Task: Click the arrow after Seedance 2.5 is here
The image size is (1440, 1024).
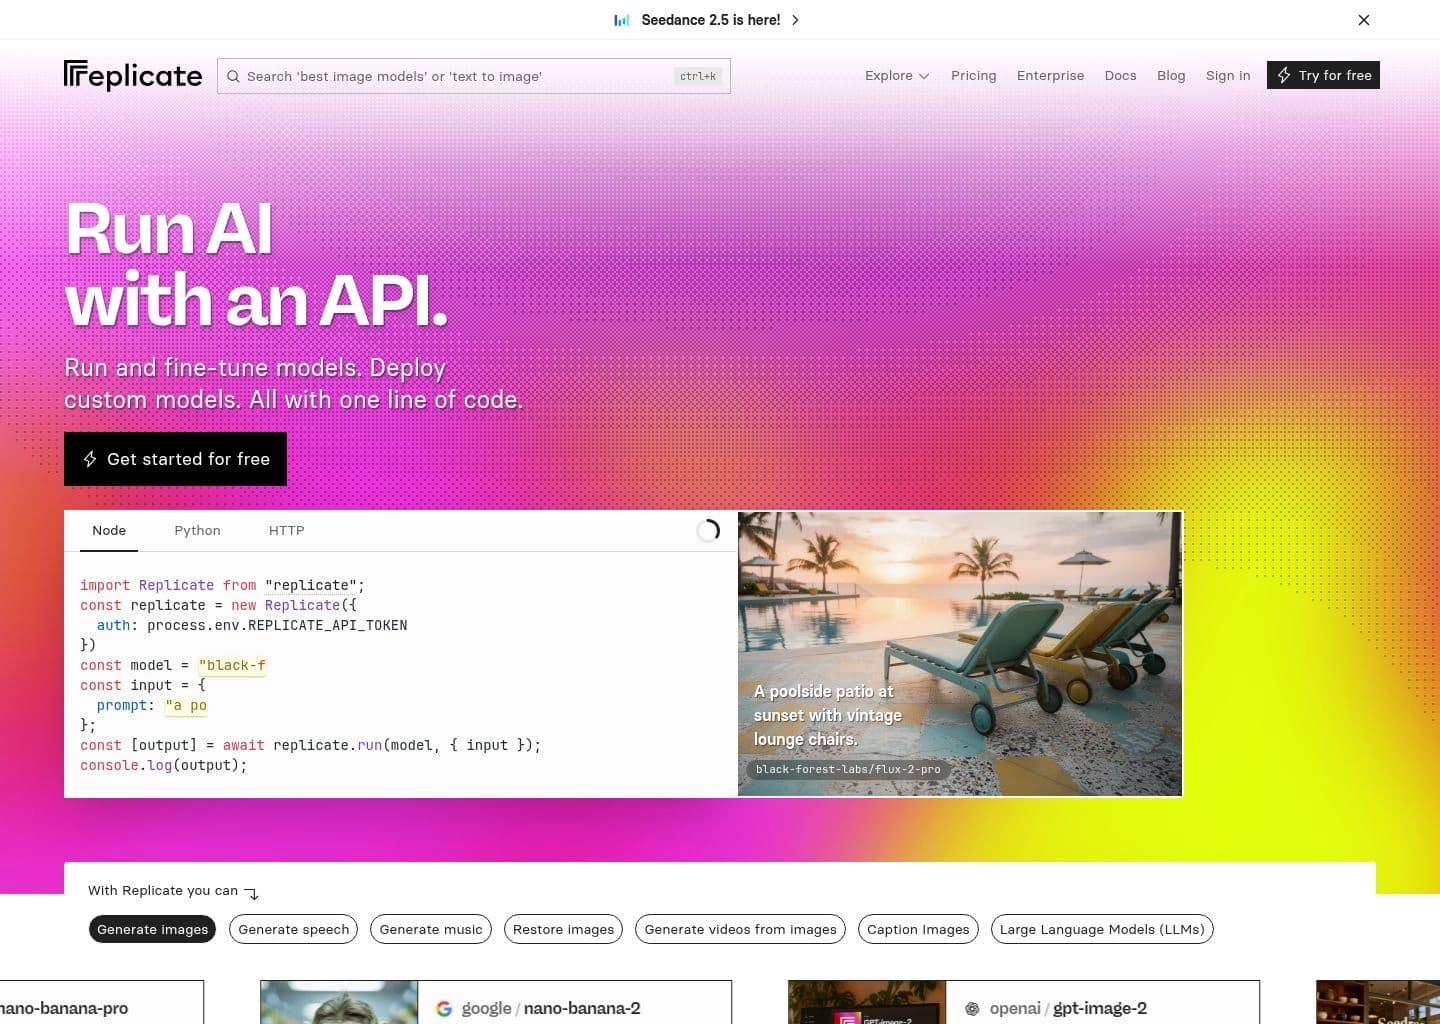Action: tap(795, 20)
